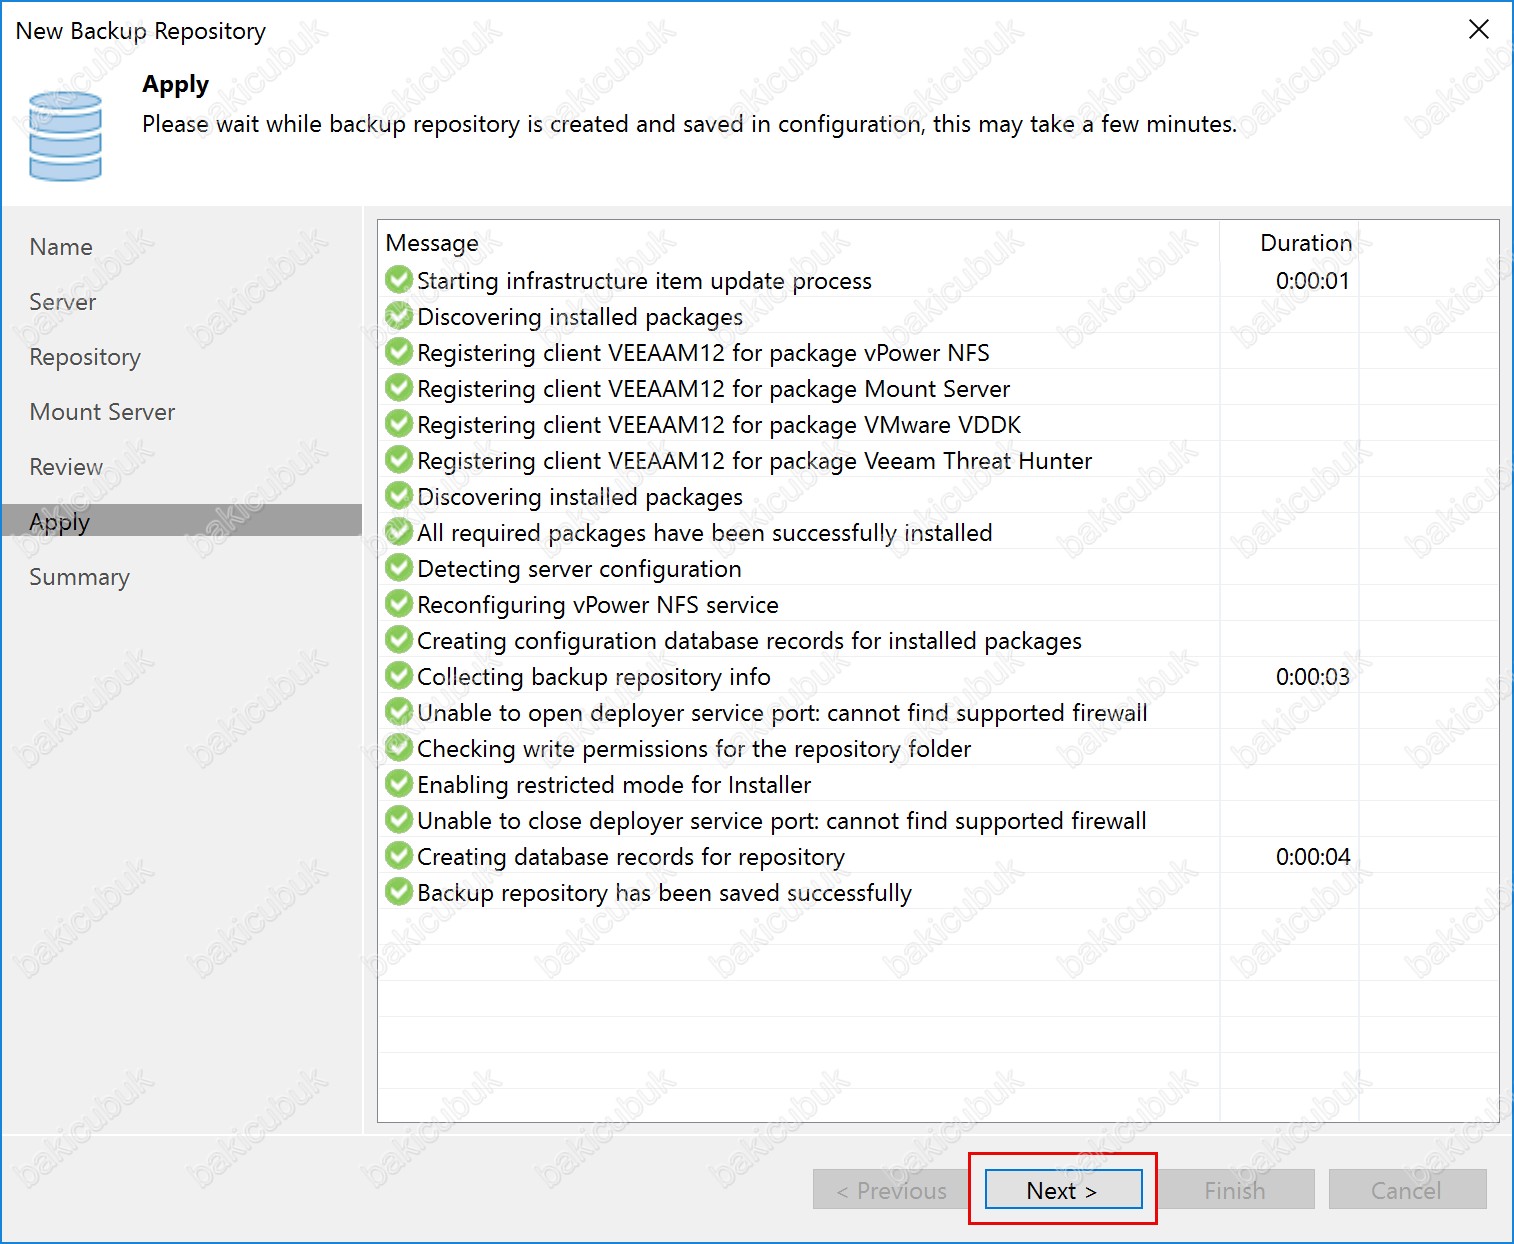Select 'Starting infrastructure item update process' text
Viewport: 1514px width, 1244px height.
pos(644,281)
